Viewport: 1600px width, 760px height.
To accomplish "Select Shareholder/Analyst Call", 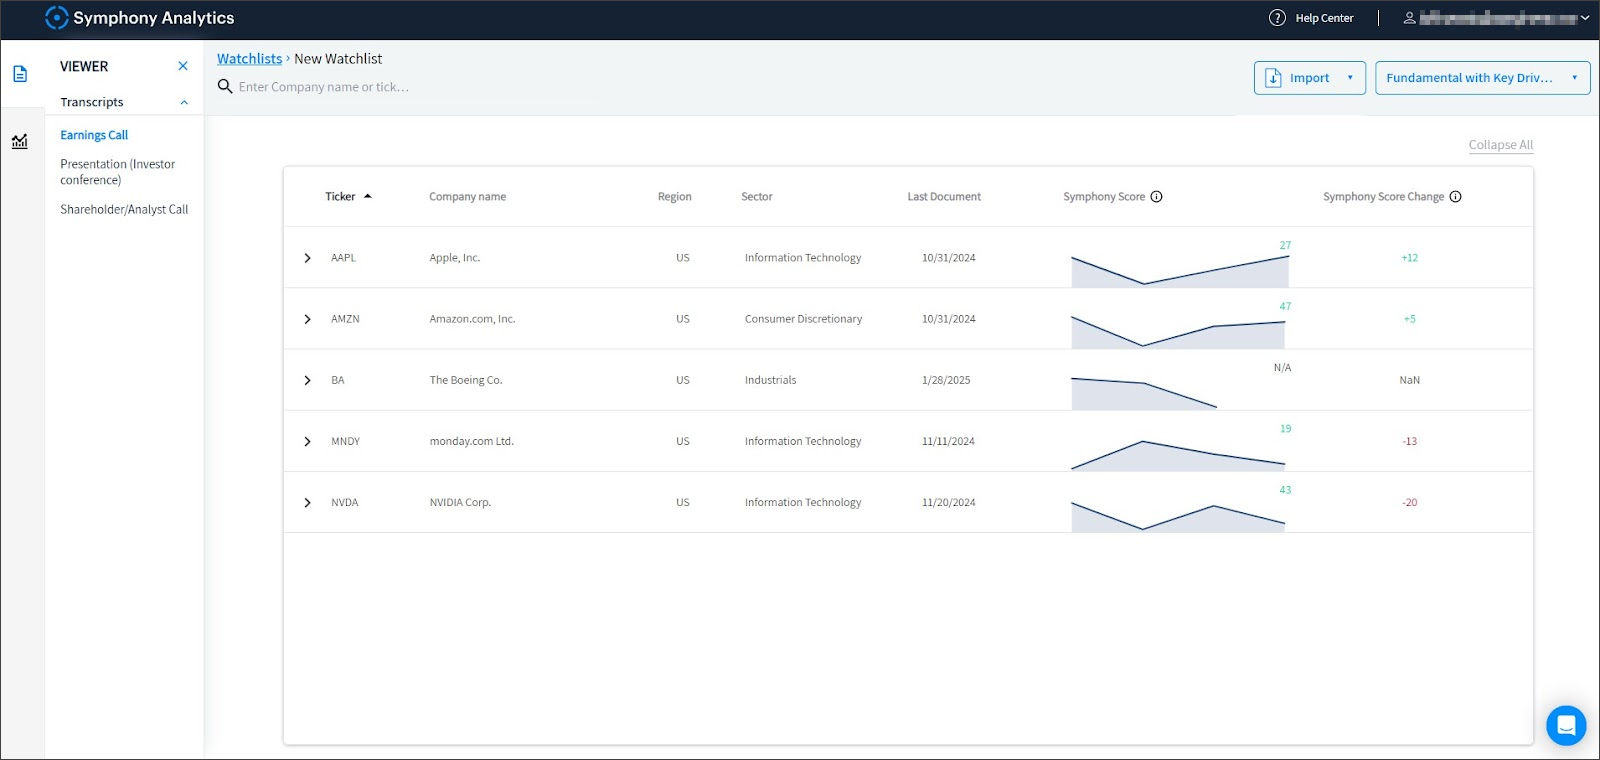I will 124,209.
